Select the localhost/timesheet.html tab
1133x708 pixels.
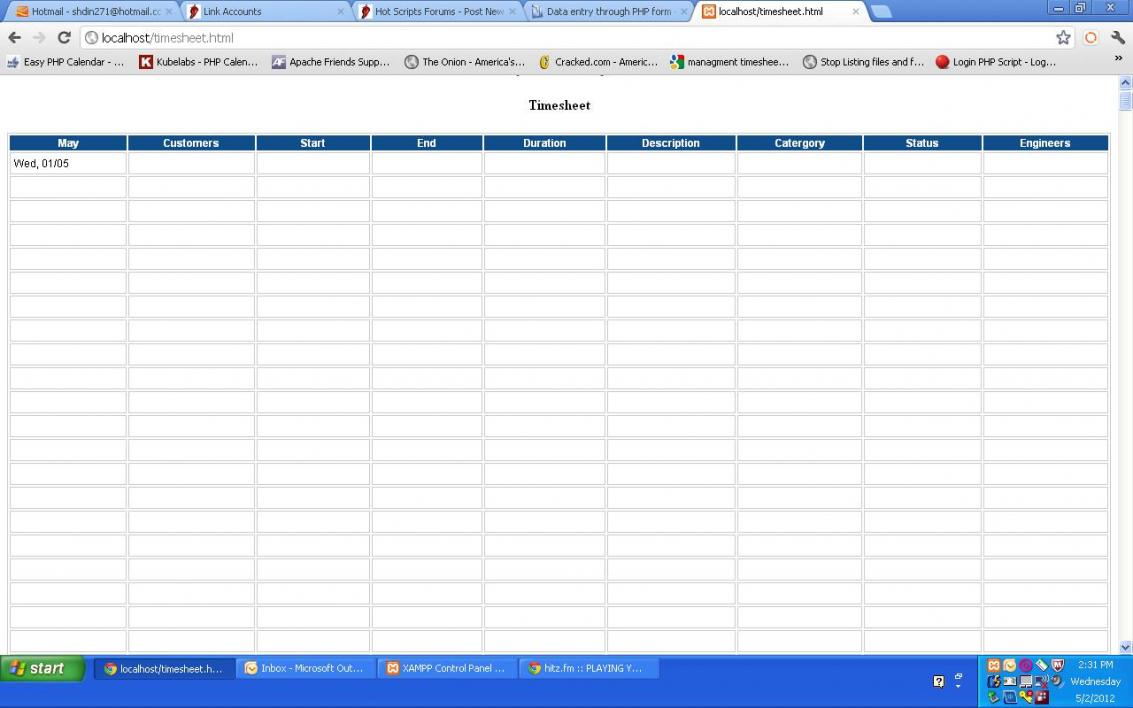(782, 12)
